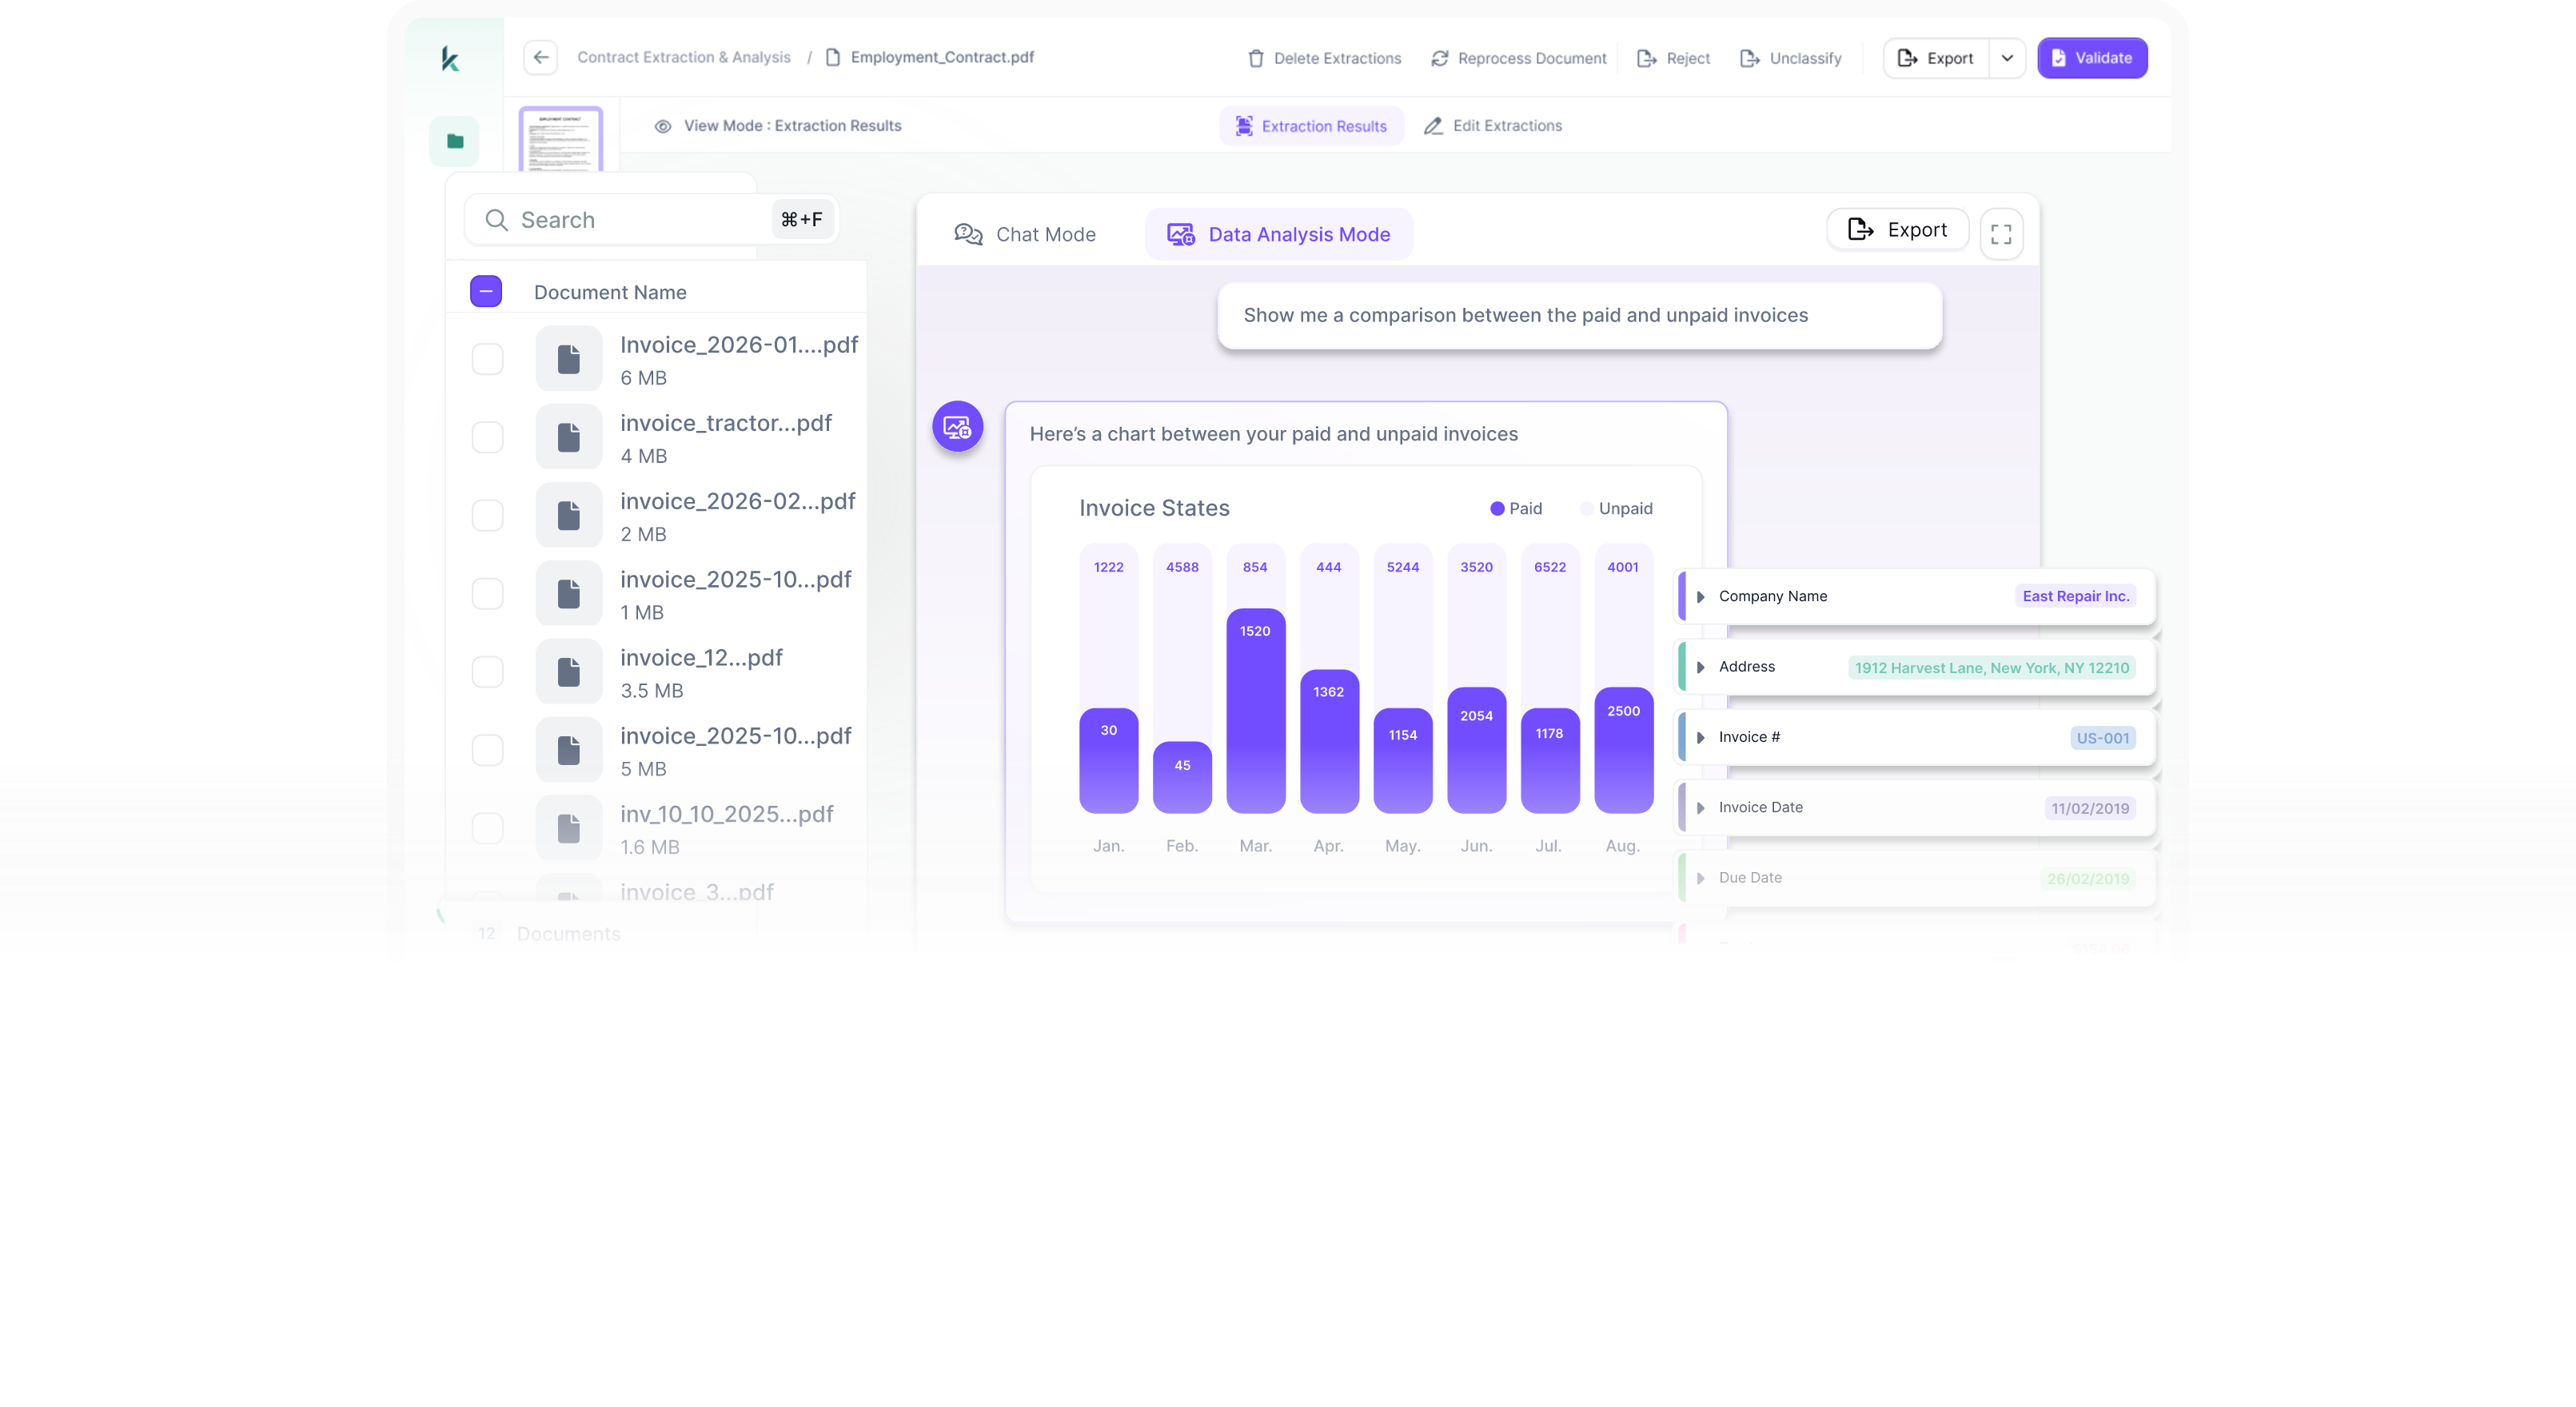Click the Delete Extractions trash icon

[x=1256, y=58]
